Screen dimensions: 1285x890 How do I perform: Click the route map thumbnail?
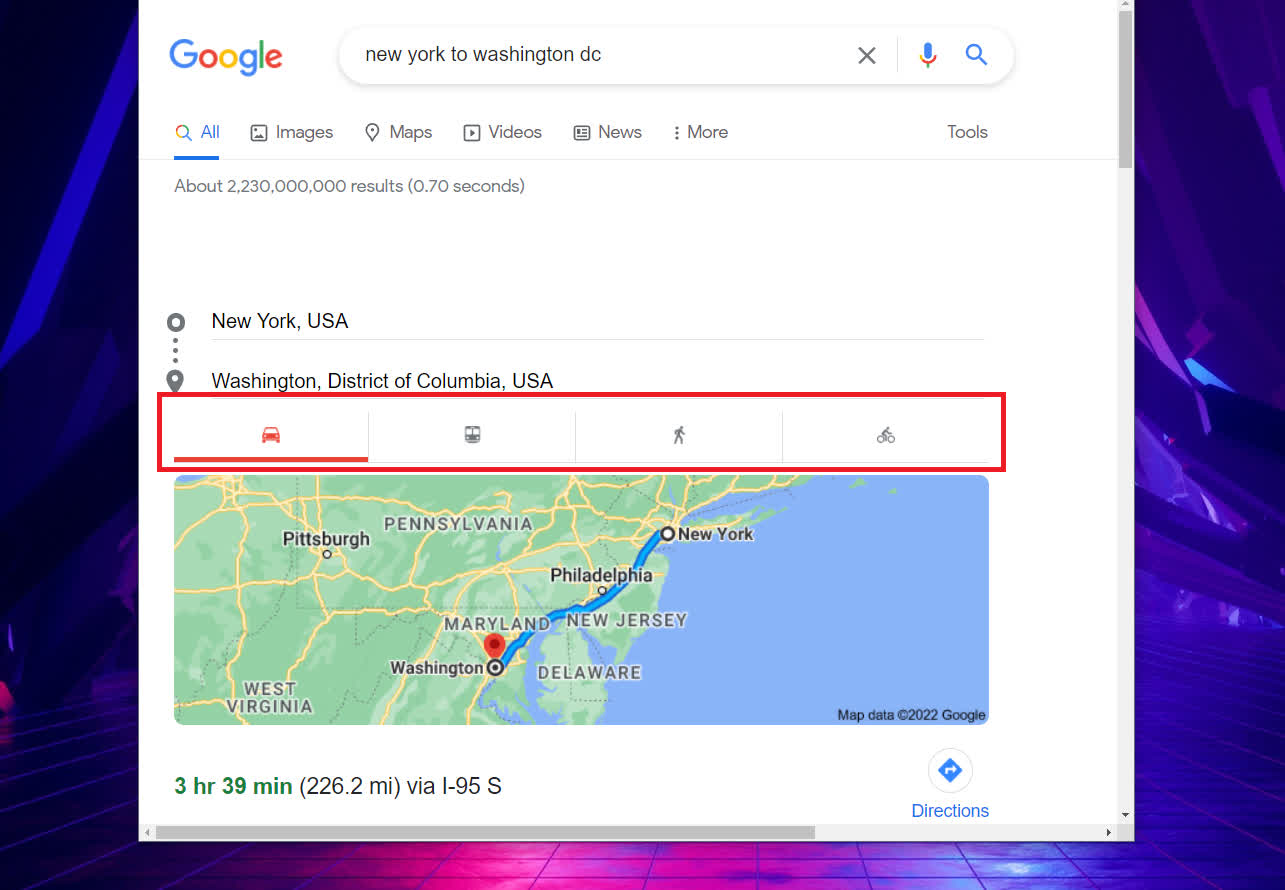(581, 600)
